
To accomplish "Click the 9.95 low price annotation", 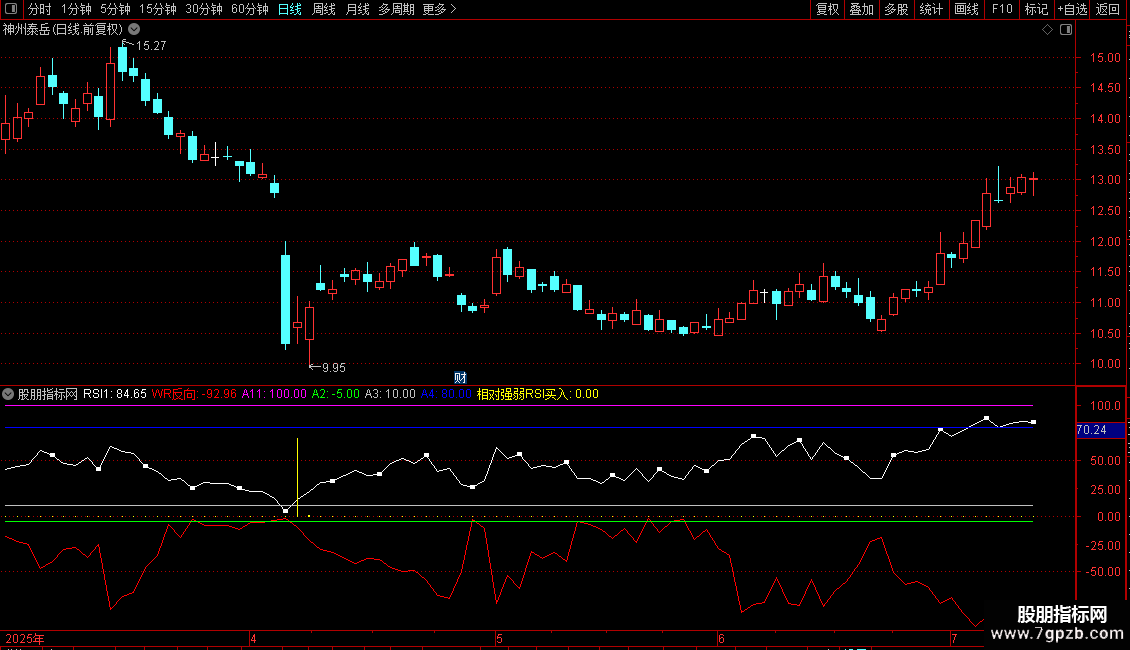I will coord(333,368).
